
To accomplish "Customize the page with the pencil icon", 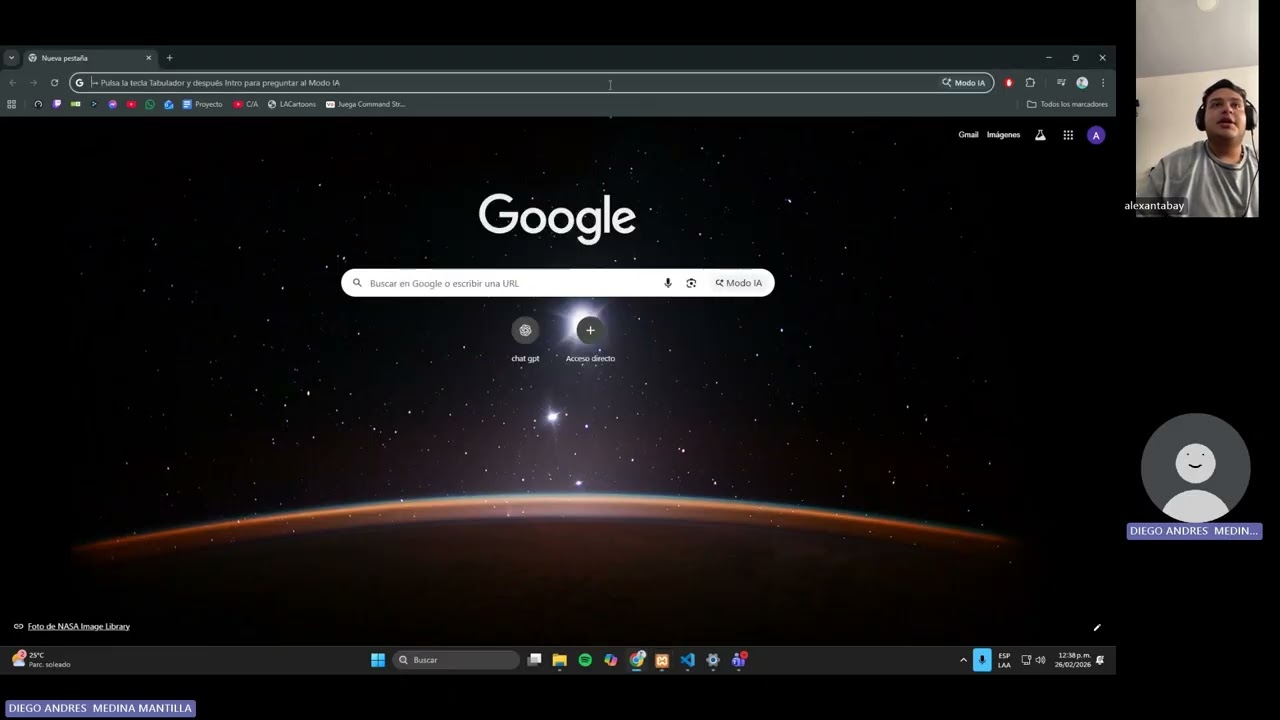I will click(1097, 628).
